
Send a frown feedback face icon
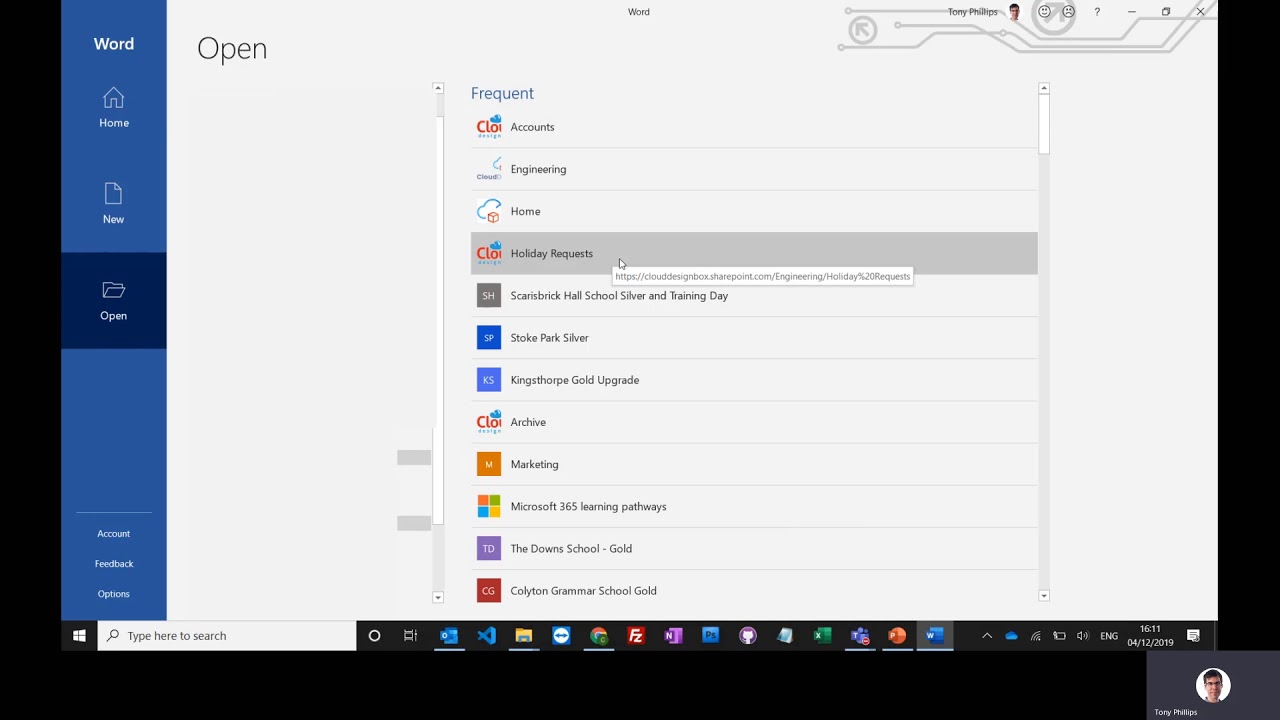coord(1069,12)
